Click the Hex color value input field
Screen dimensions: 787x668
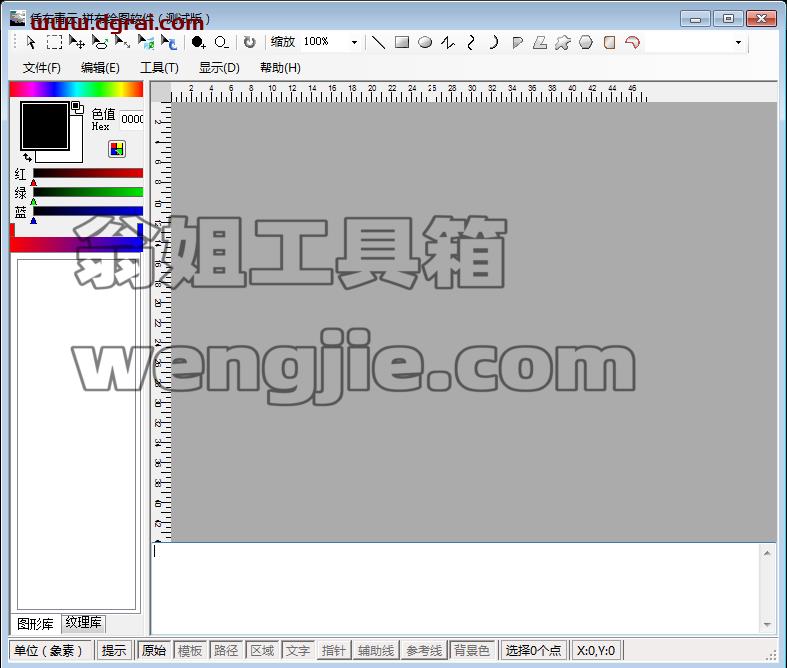[132, 119]
